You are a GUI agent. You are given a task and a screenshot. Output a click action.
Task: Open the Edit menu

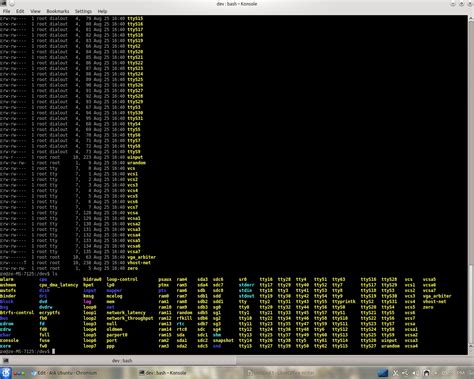pyautogui.click(x=20, y=11)
